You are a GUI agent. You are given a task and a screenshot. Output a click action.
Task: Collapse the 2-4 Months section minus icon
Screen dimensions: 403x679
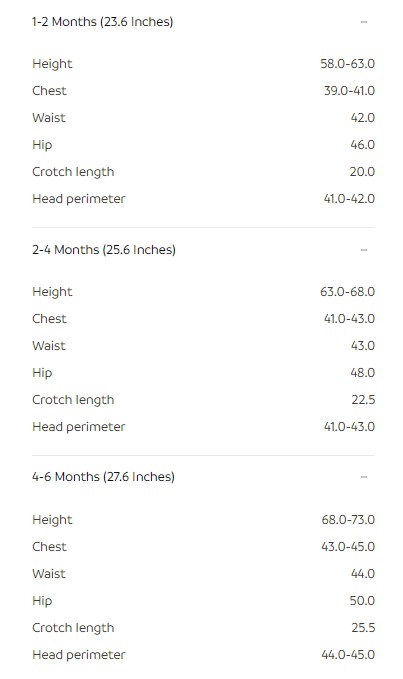coord(364,250)
